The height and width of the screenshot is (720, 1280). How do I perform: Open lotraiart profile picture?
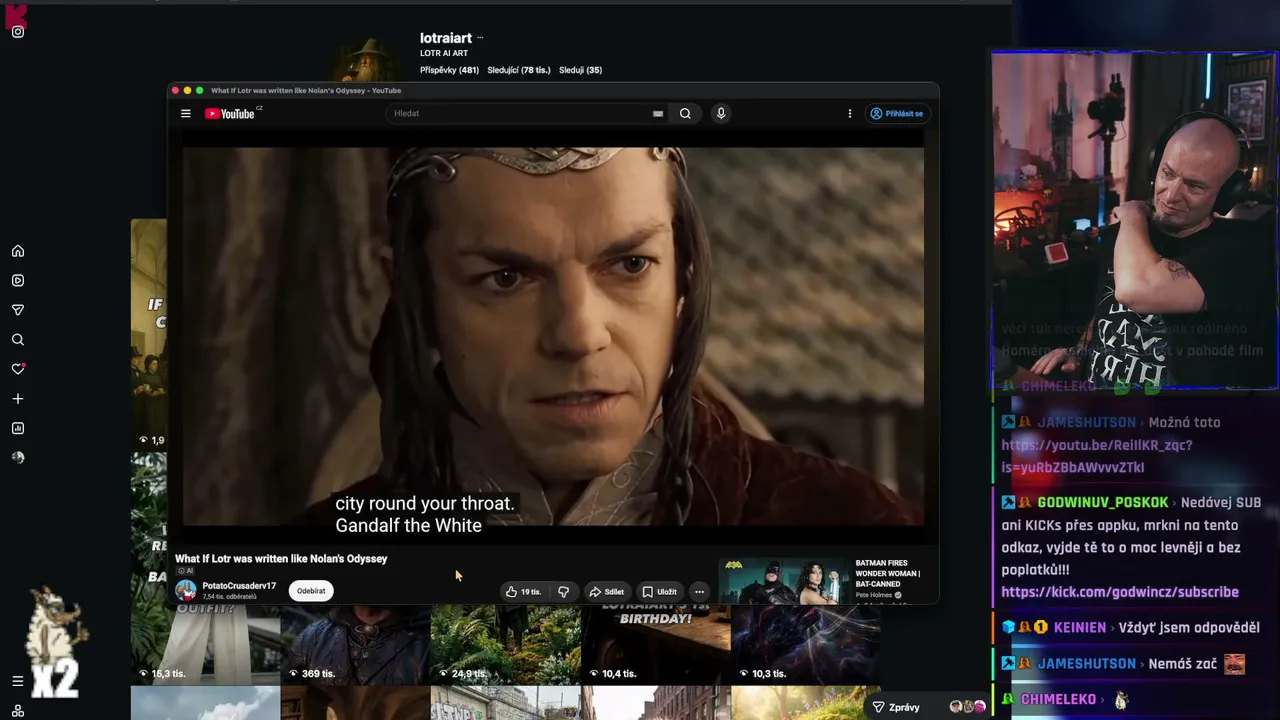click(368, 60)
